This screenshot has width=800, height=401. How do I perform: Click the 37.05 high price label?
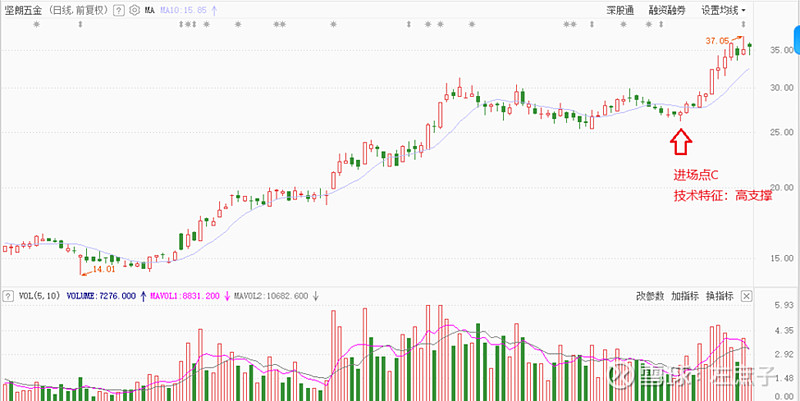click(716, 40)
